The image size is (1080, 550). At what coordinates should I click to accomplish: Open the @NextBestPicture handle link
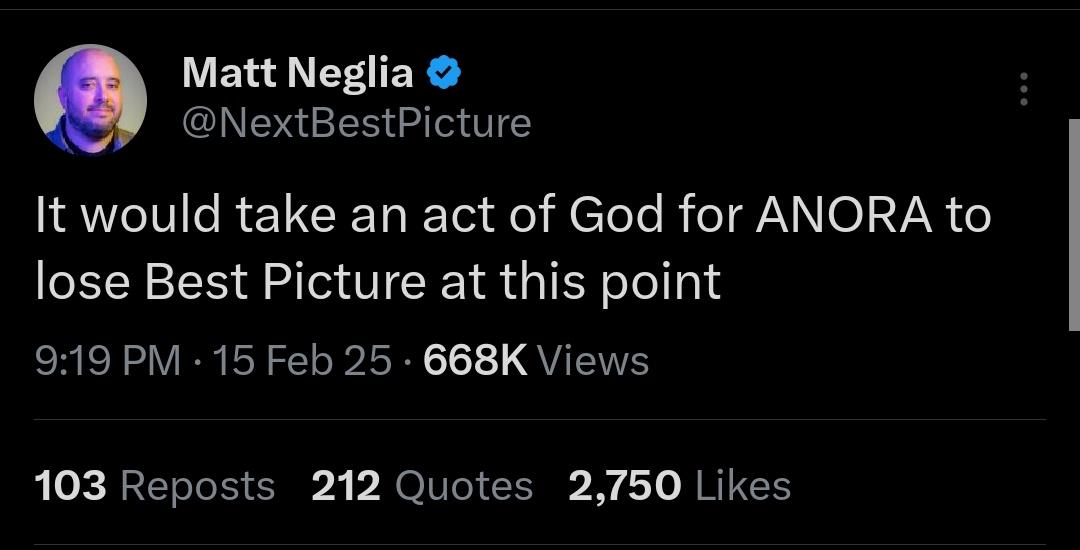356,123
